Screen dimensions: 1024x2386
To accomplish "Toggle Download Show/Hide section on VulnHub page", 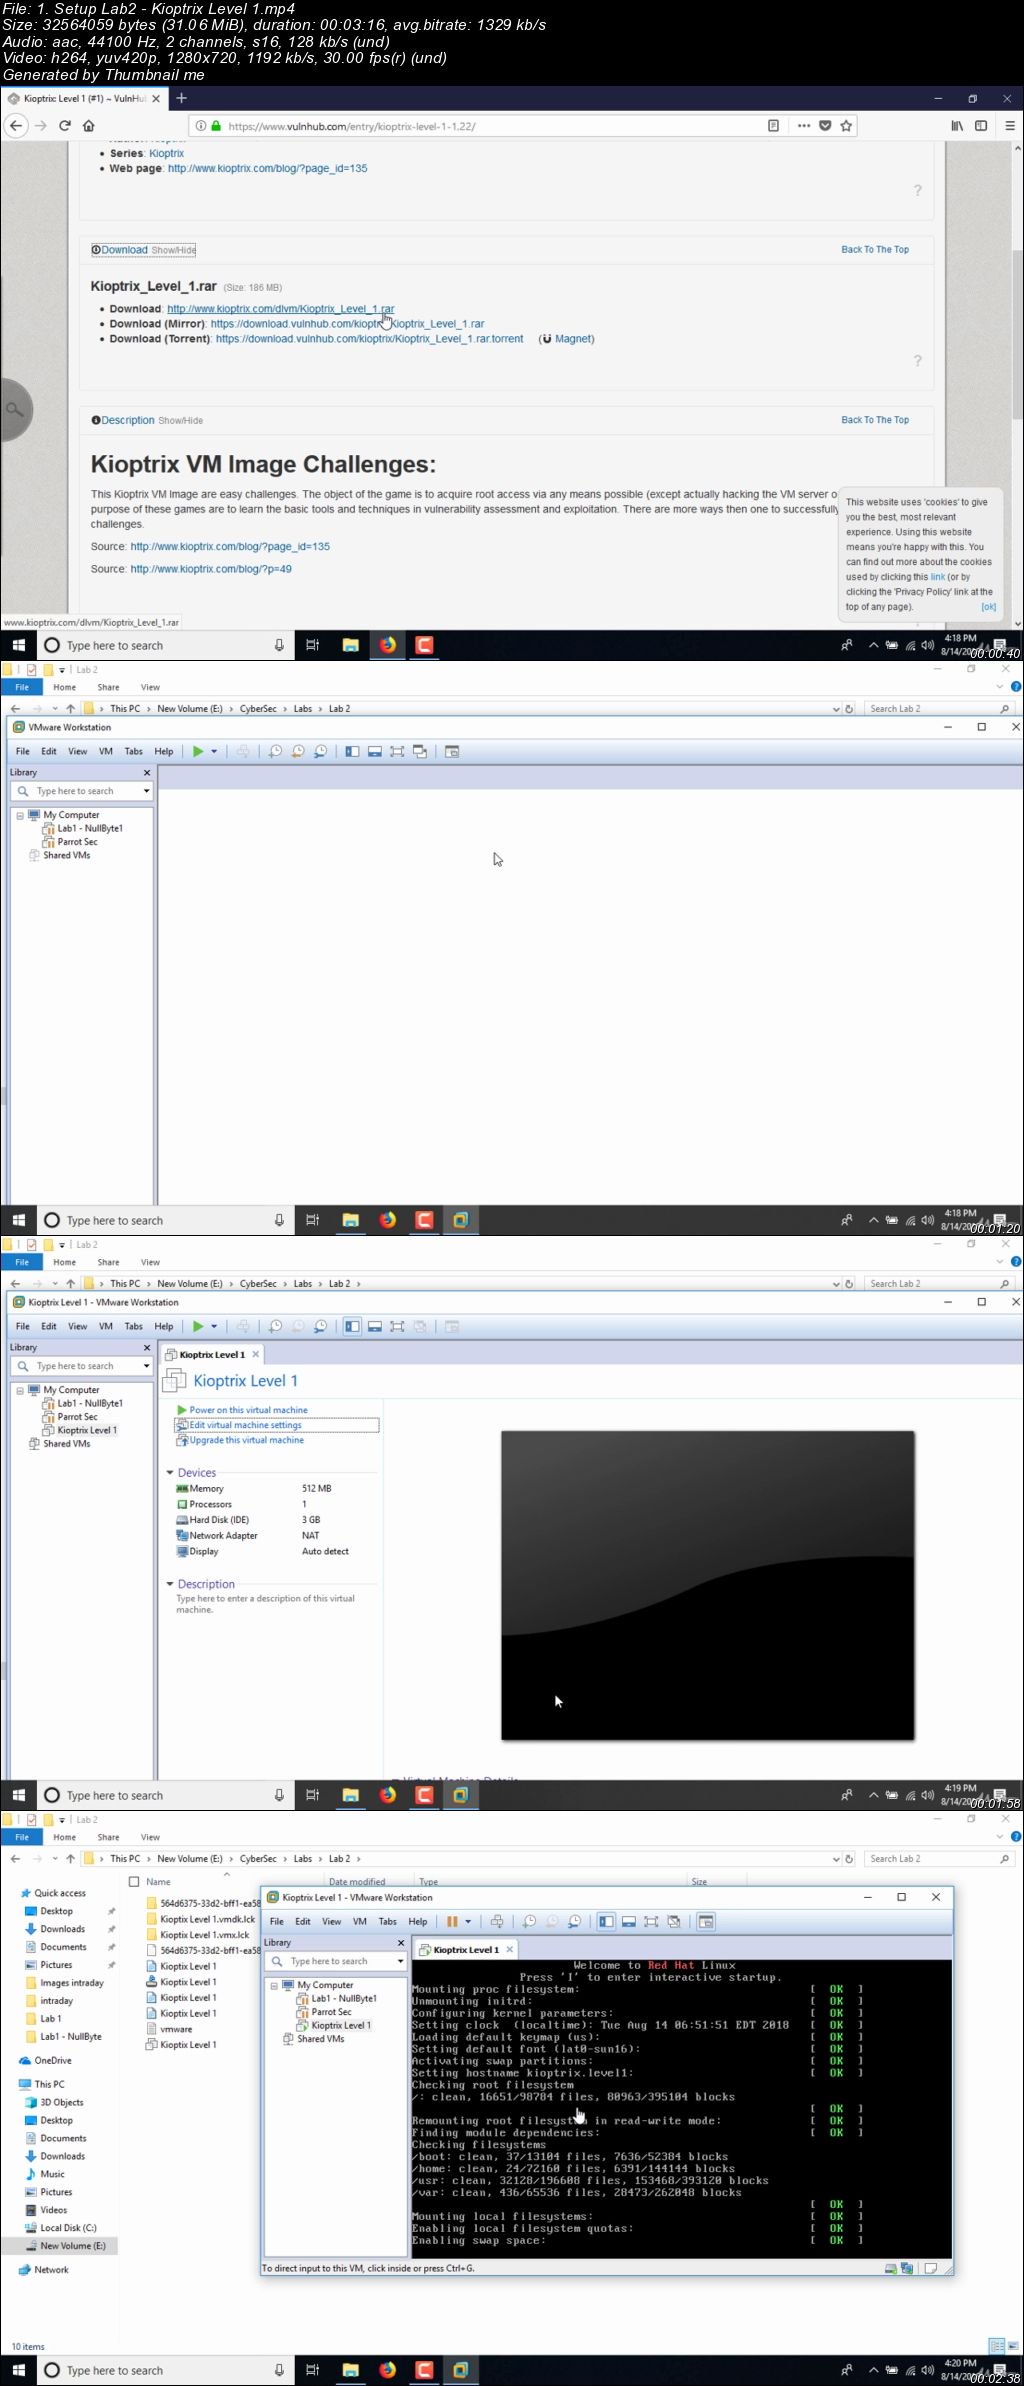I will (144, 250).
